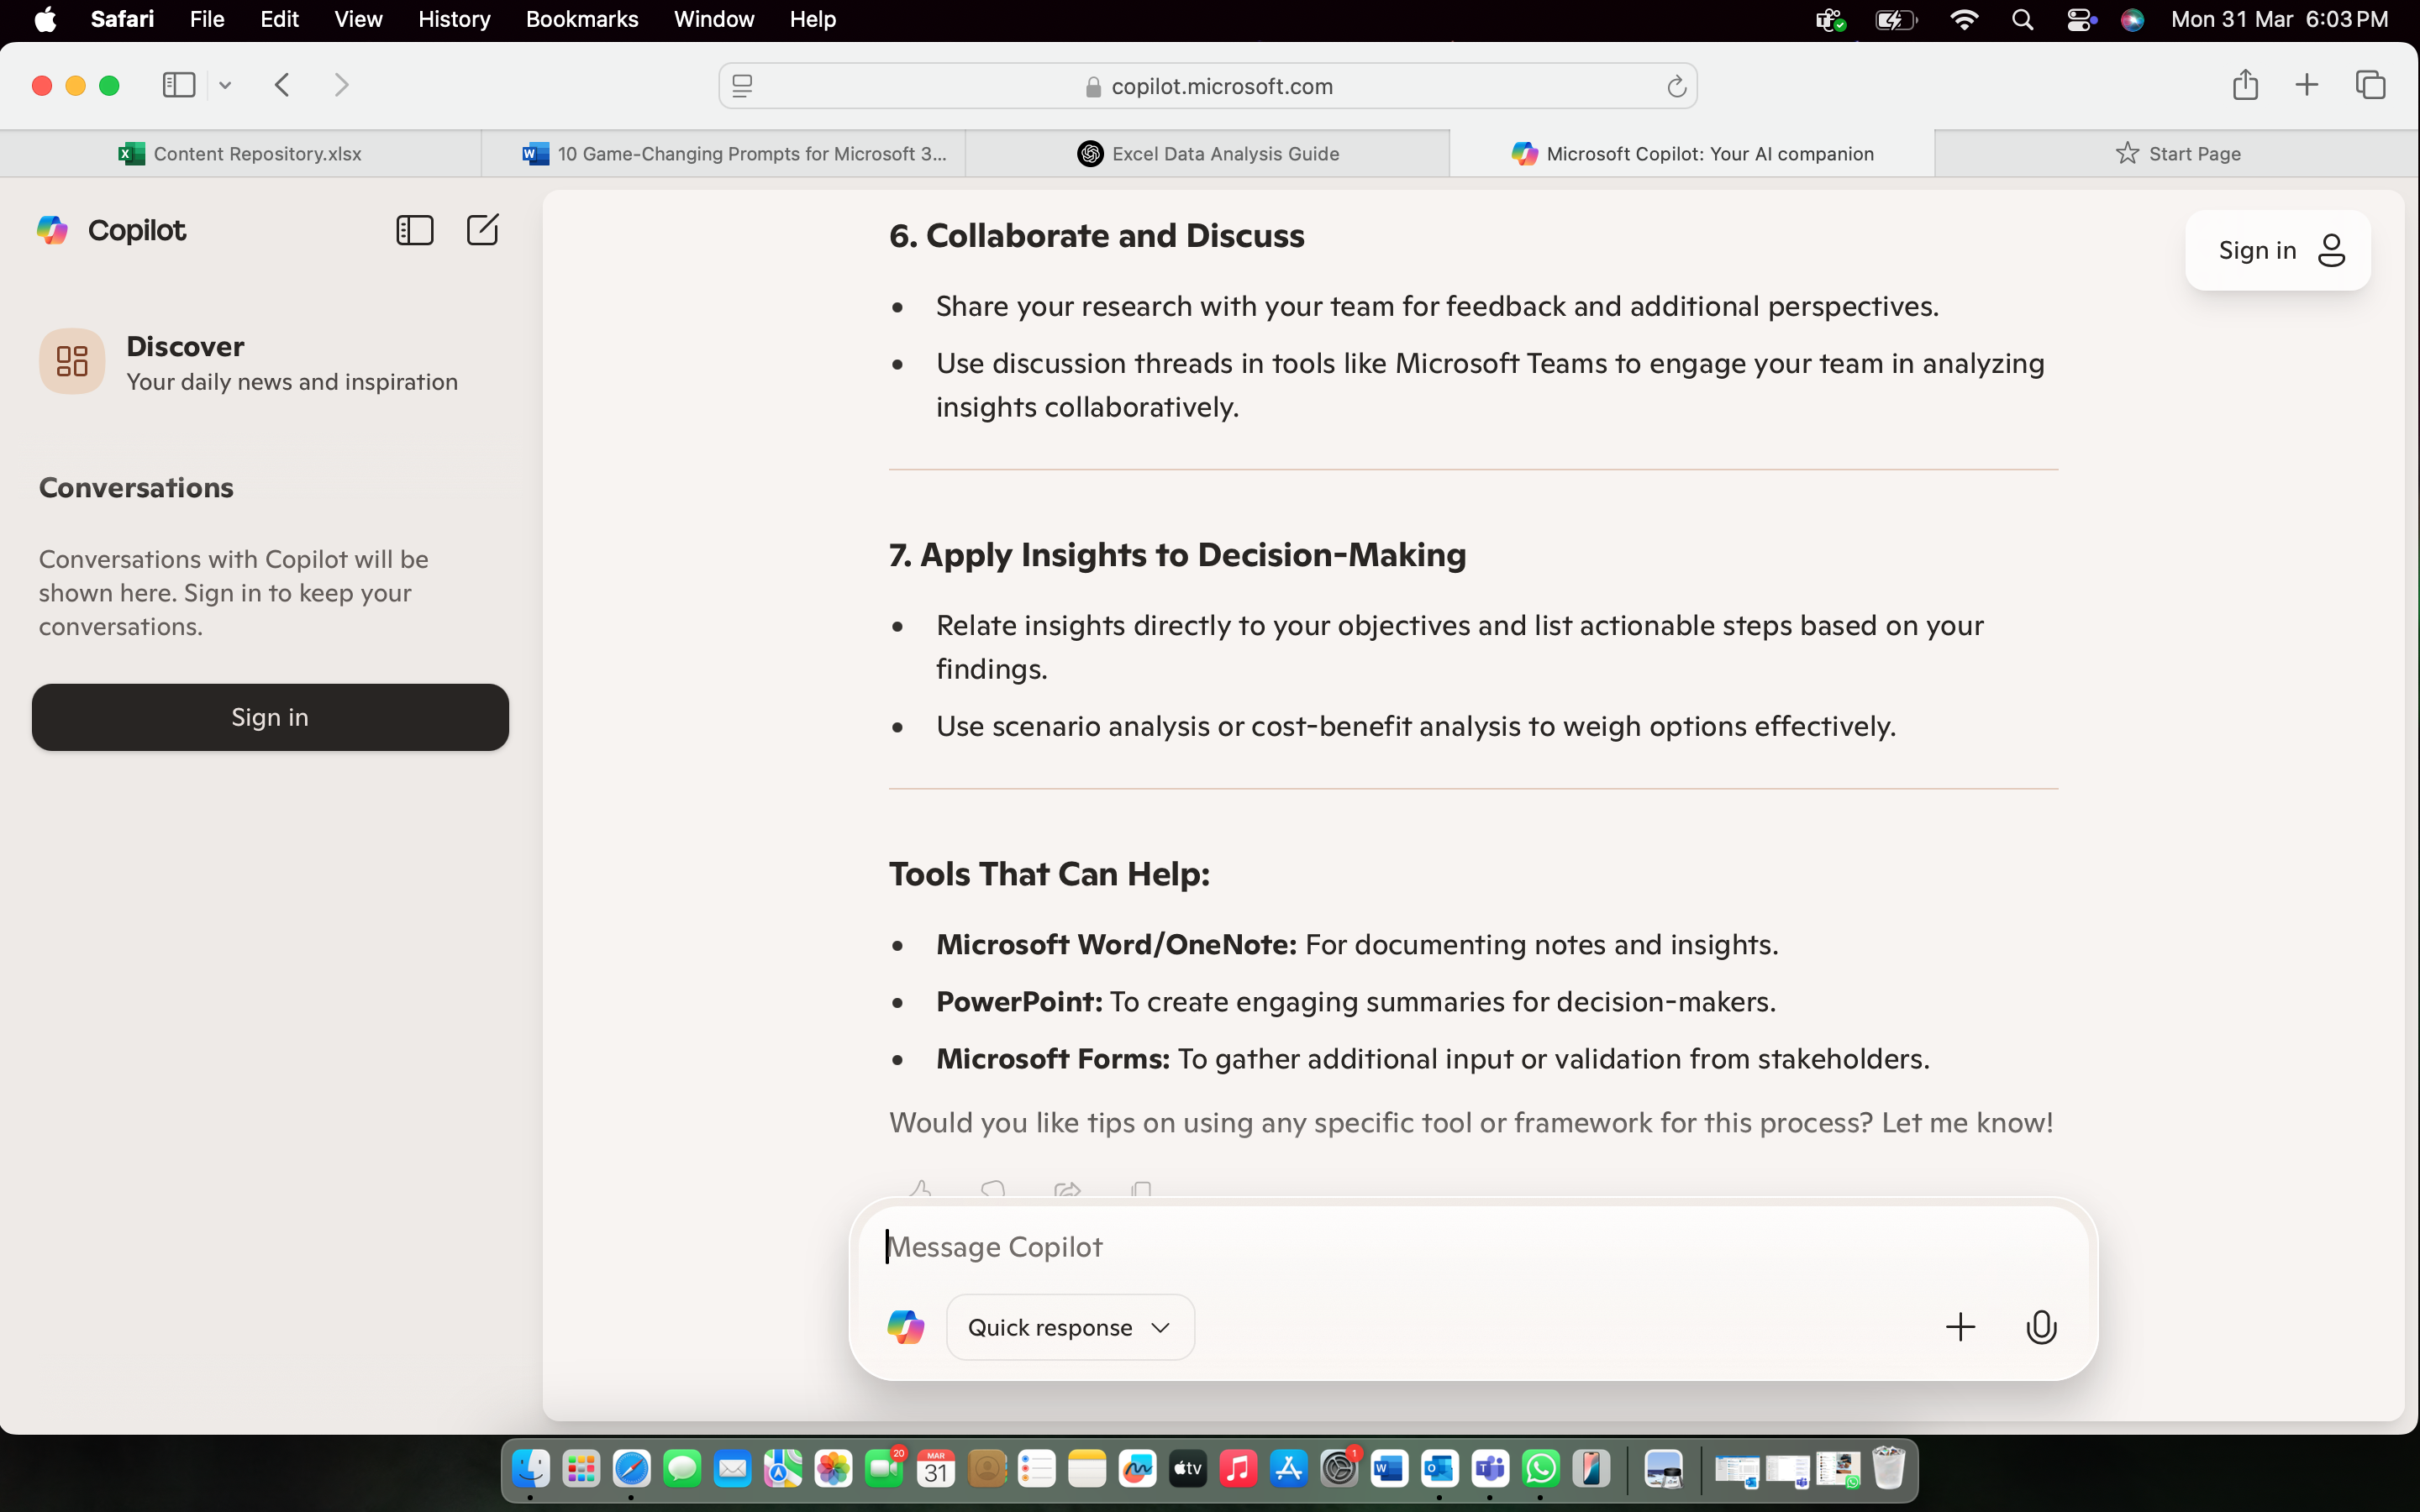
Task: Open the Window menu
Action: (714, 20)
